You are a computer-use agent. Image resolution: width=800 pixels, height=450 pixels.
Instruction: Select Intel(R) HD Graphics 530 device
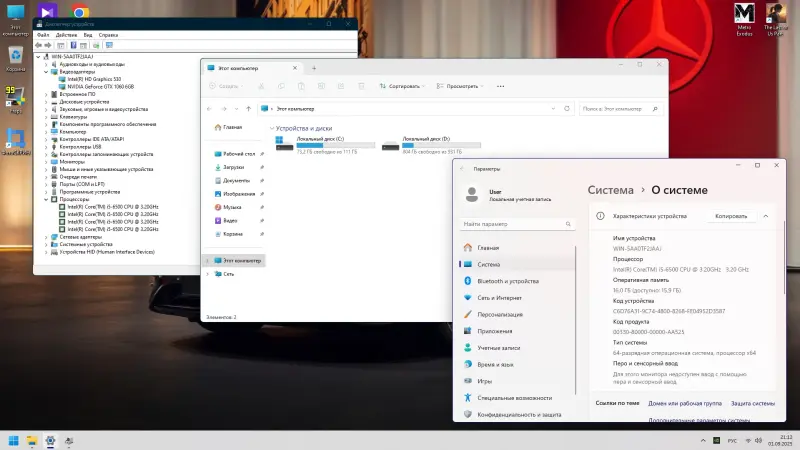click(90, 79)
